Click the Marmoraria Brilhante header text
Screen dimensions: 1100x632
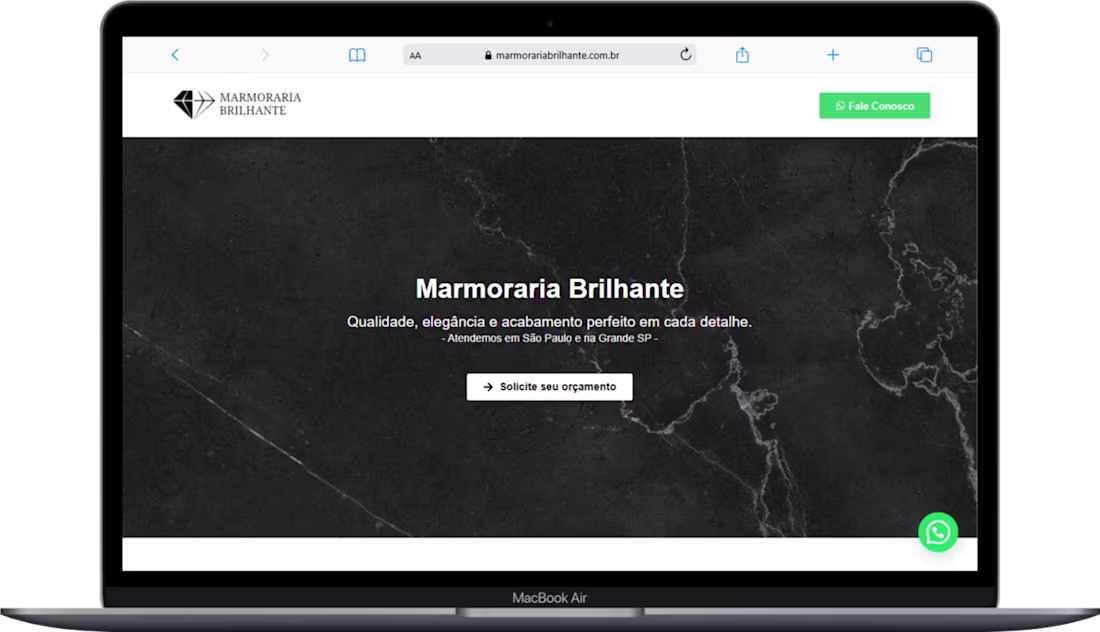coord(549,288)
